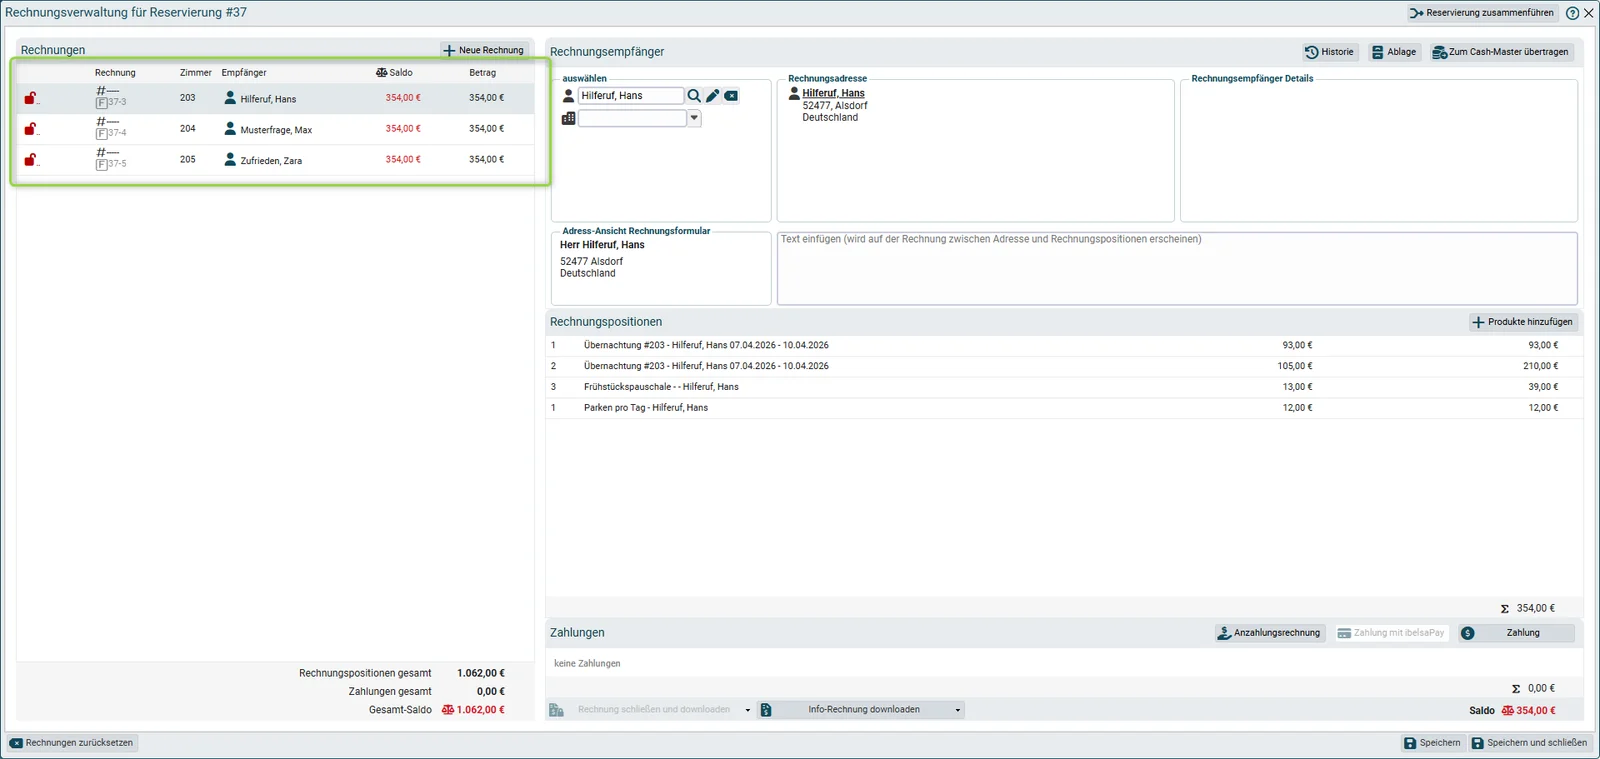Click Reservierung zusammenführen button
The image size is (1600, 759).
[x=1482, y=13]
